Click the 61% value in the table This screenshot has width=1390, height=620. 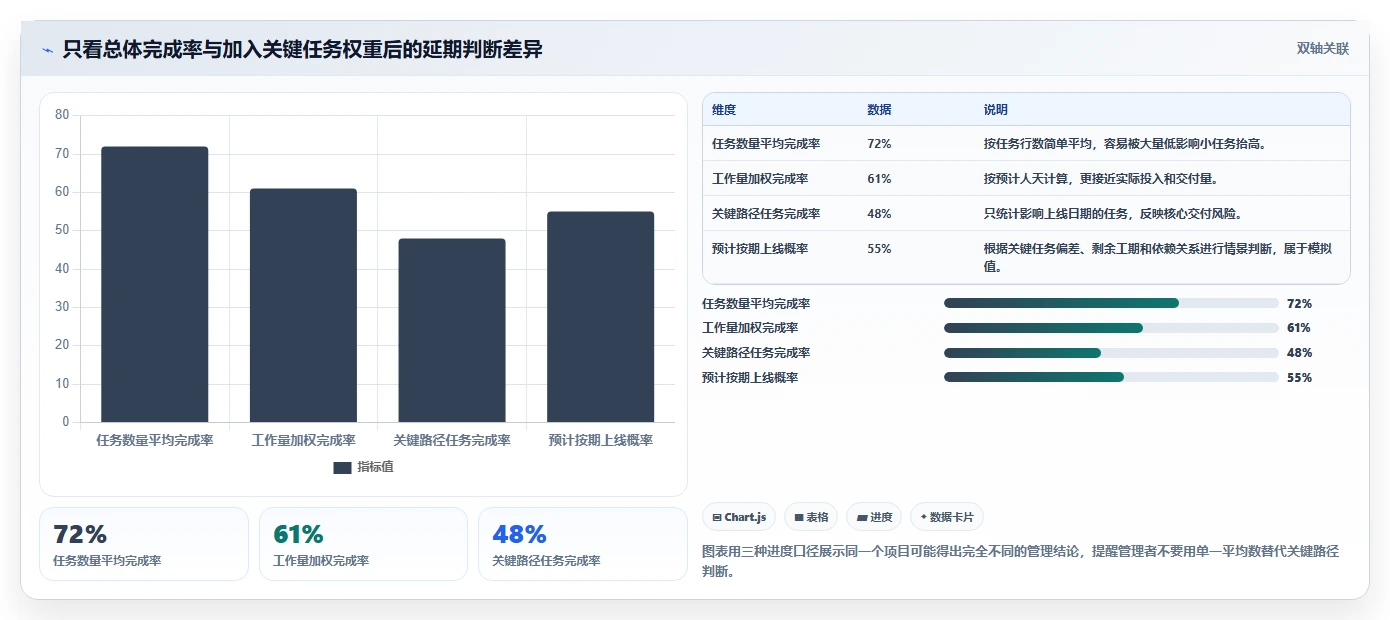point(879,179)
